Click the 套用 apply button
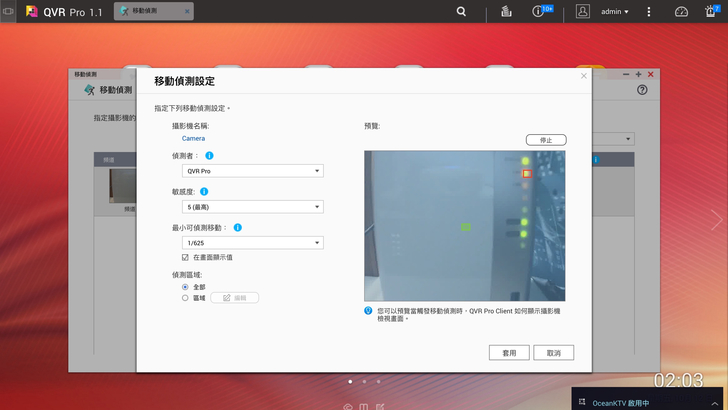The width and height of the screenshot is (728, 410). point(509,353)
